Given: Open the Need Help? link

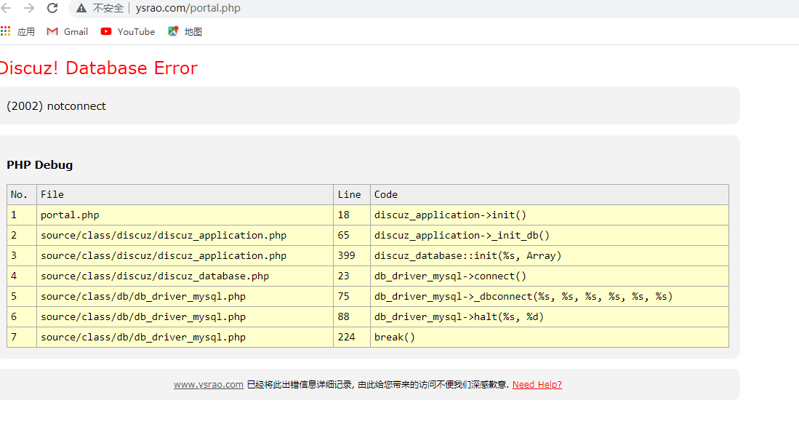Looking at the screenshot, I should click(x=537, y=385).
